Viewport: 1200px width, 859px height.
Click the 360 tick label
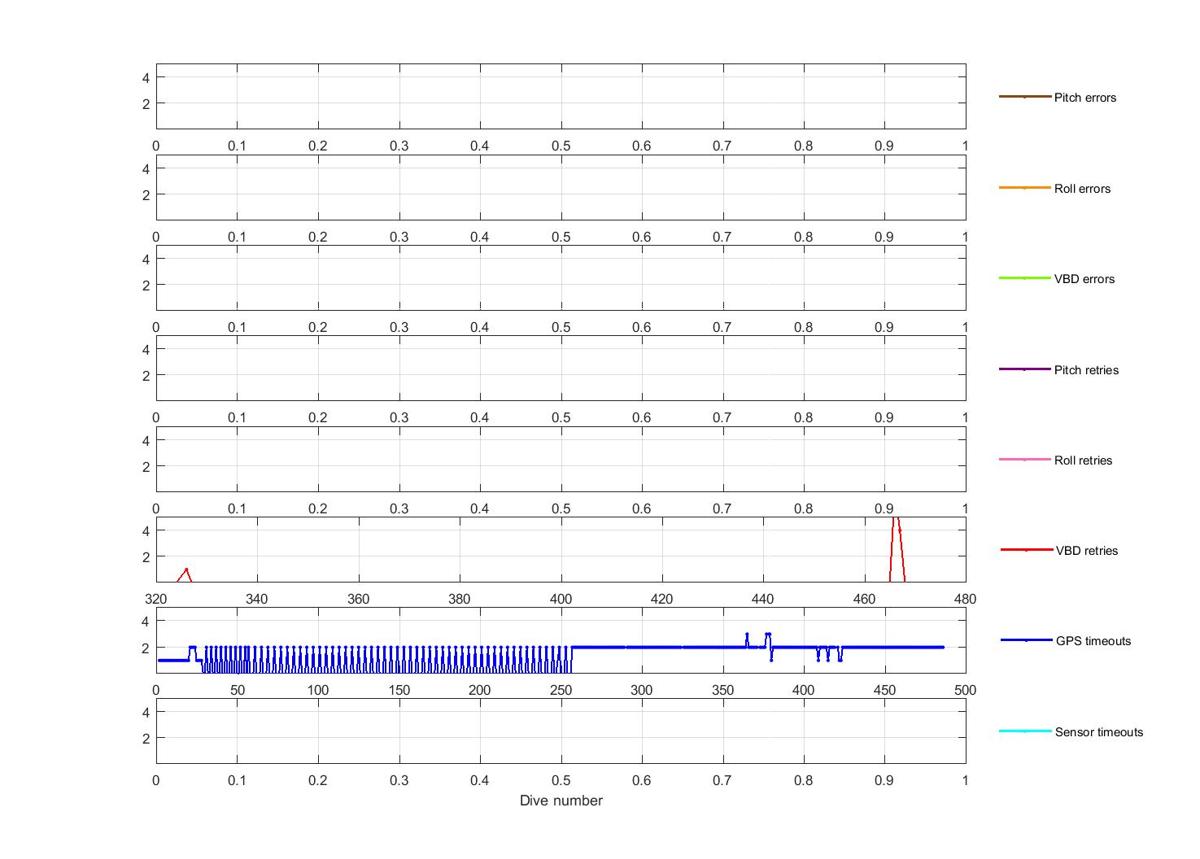(x=358, y=599)
